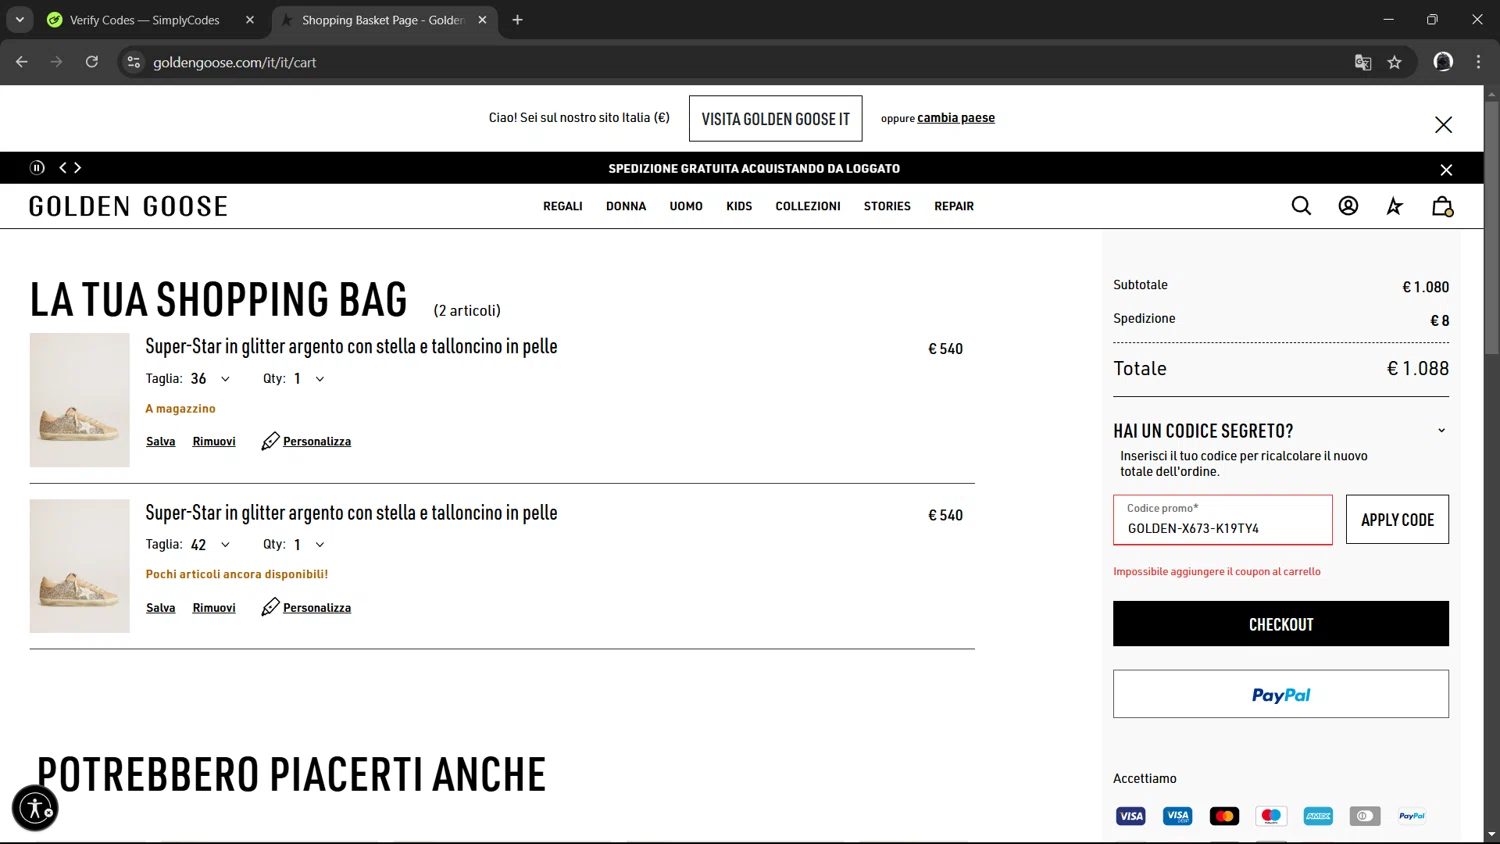Screen dimensions: 1500x844
Task: View site information icon in address bar
Action: 133,62
